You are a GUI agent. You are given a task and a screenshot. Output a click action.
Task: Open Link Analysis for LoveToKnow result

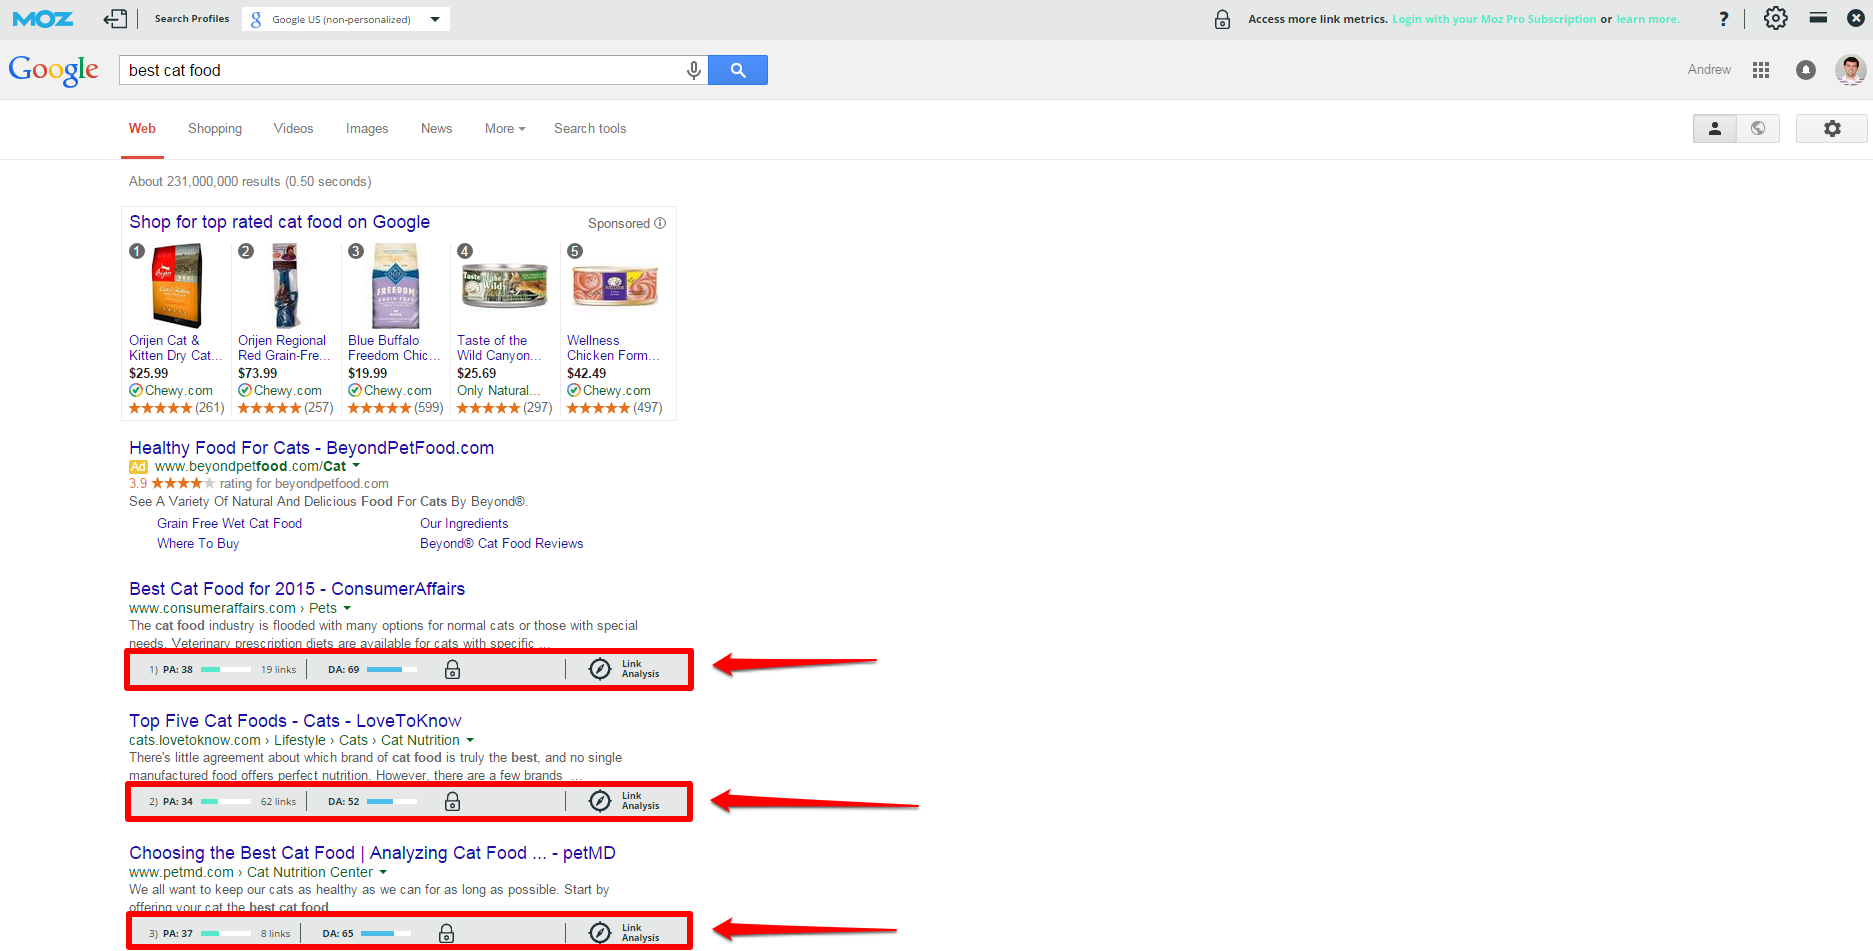[624, 801]
